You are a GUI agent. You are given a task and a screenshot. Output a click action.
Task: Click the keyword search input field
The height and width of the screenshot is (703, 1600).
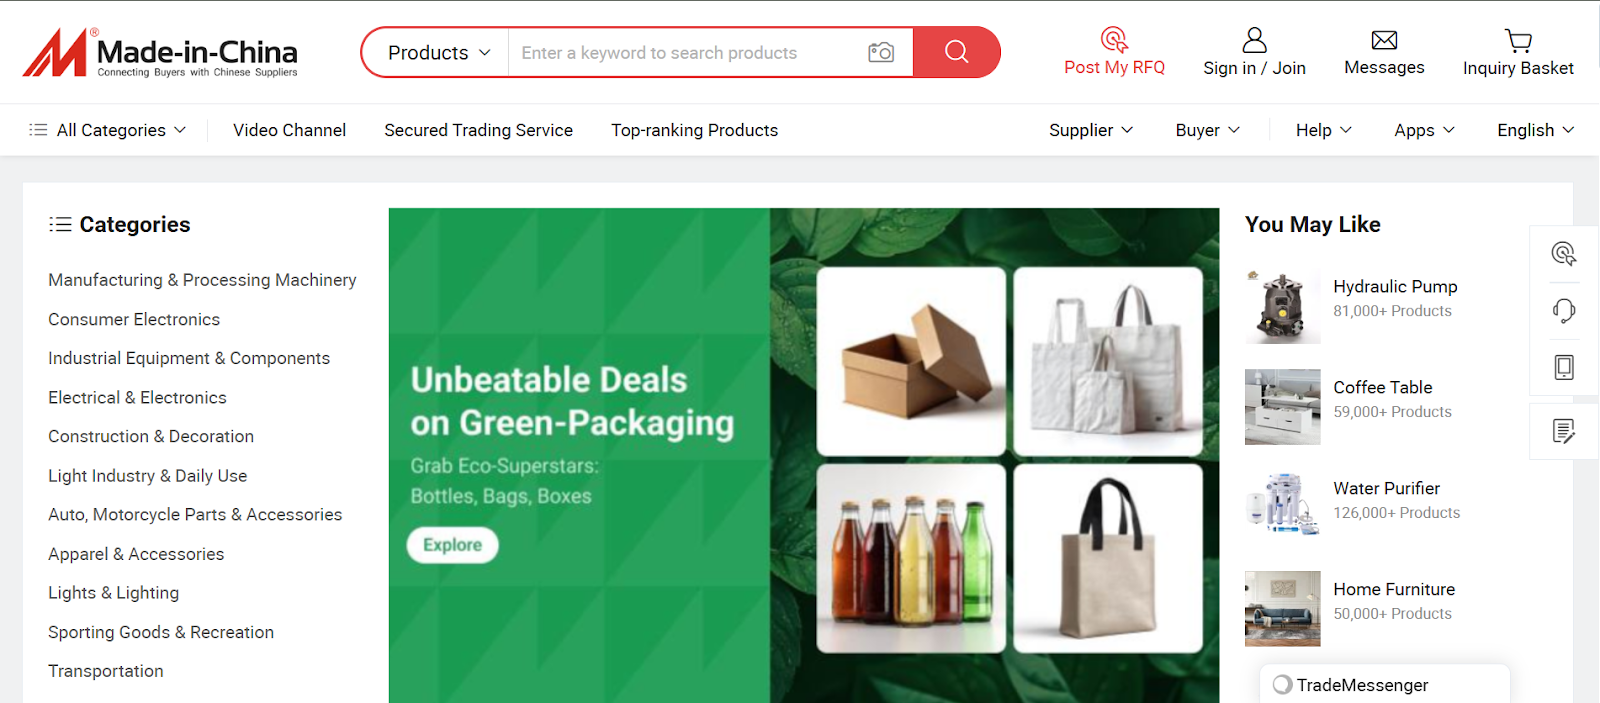(688, 52)
